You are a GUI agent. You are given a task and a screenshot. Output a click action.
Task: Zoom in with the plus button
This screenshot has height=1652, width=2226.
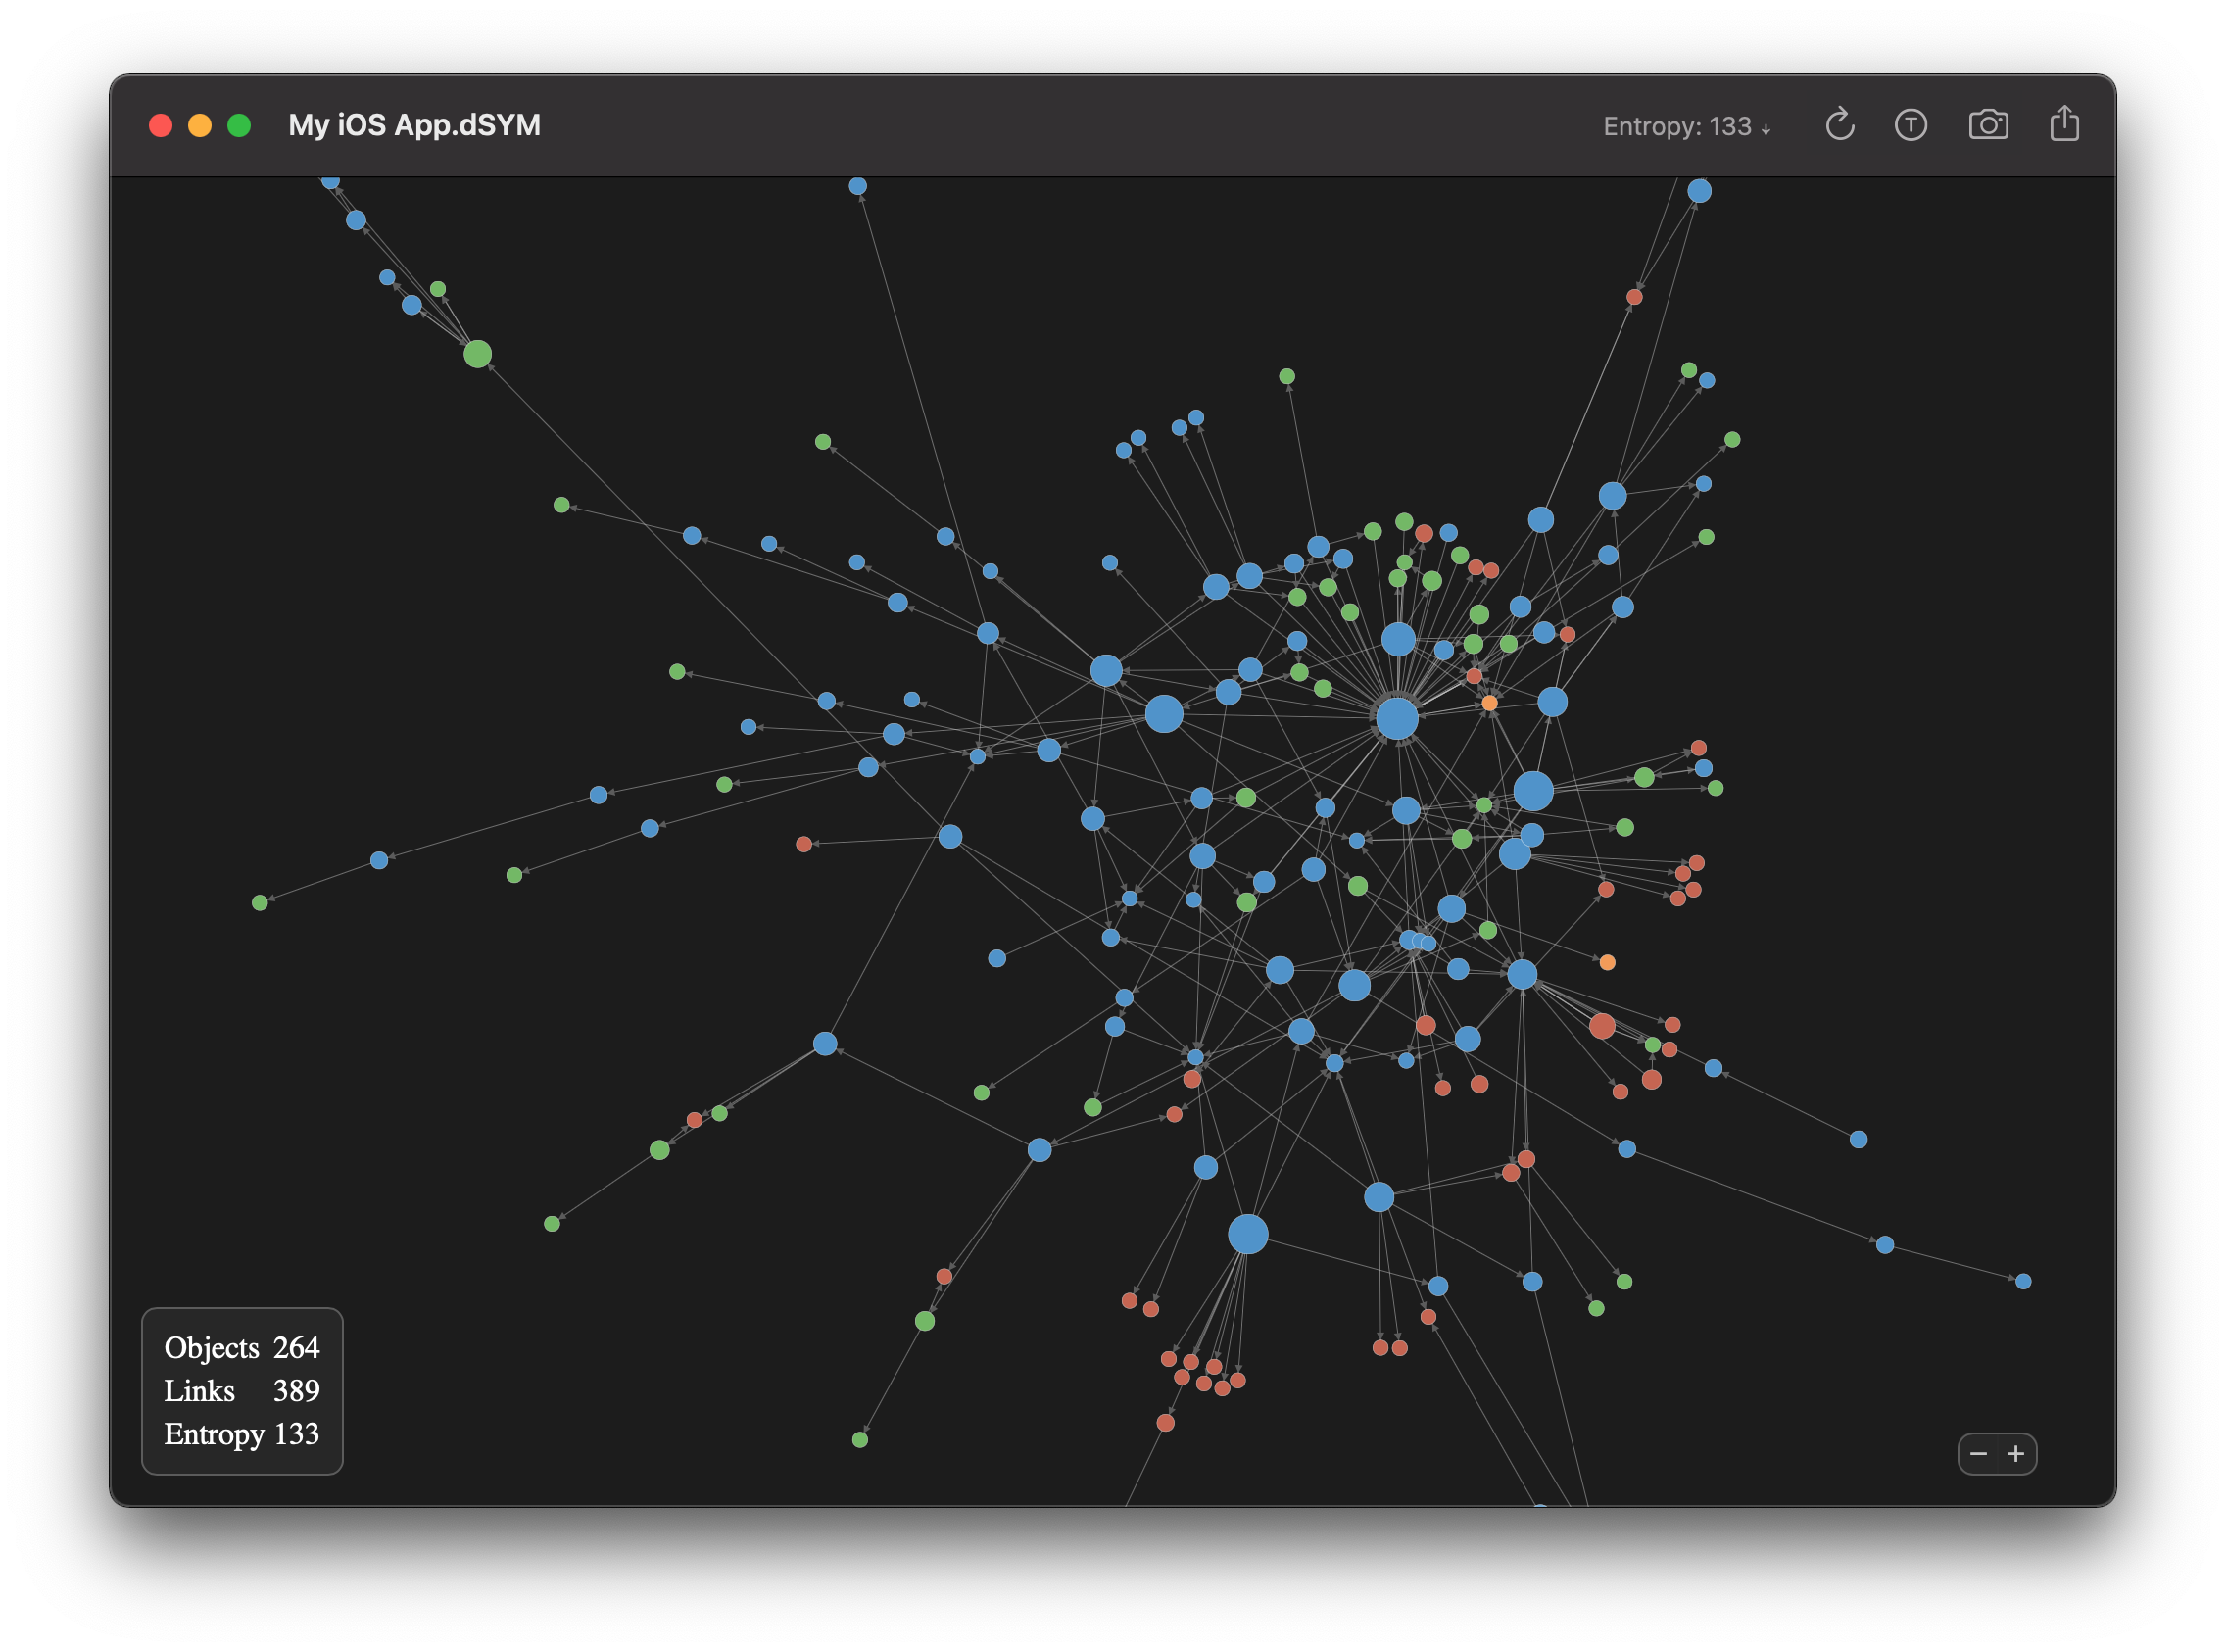(x=2016, y=1454)
